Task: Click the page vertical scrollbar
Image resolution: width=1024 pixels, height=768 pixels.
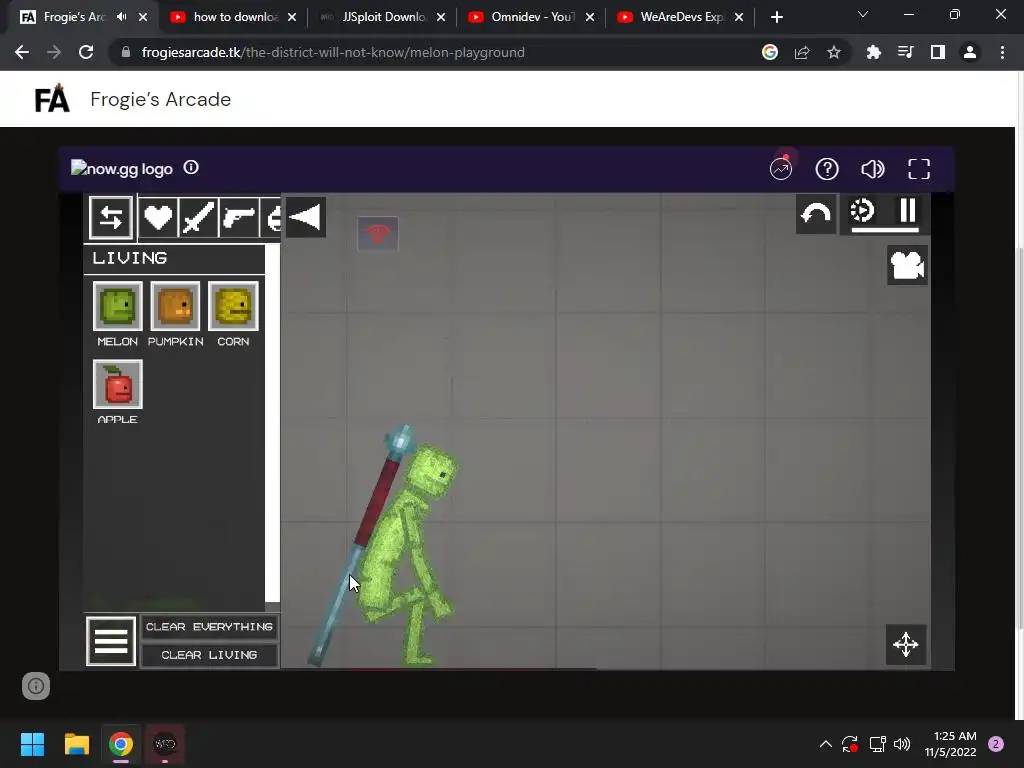Action: point(1020,438)
